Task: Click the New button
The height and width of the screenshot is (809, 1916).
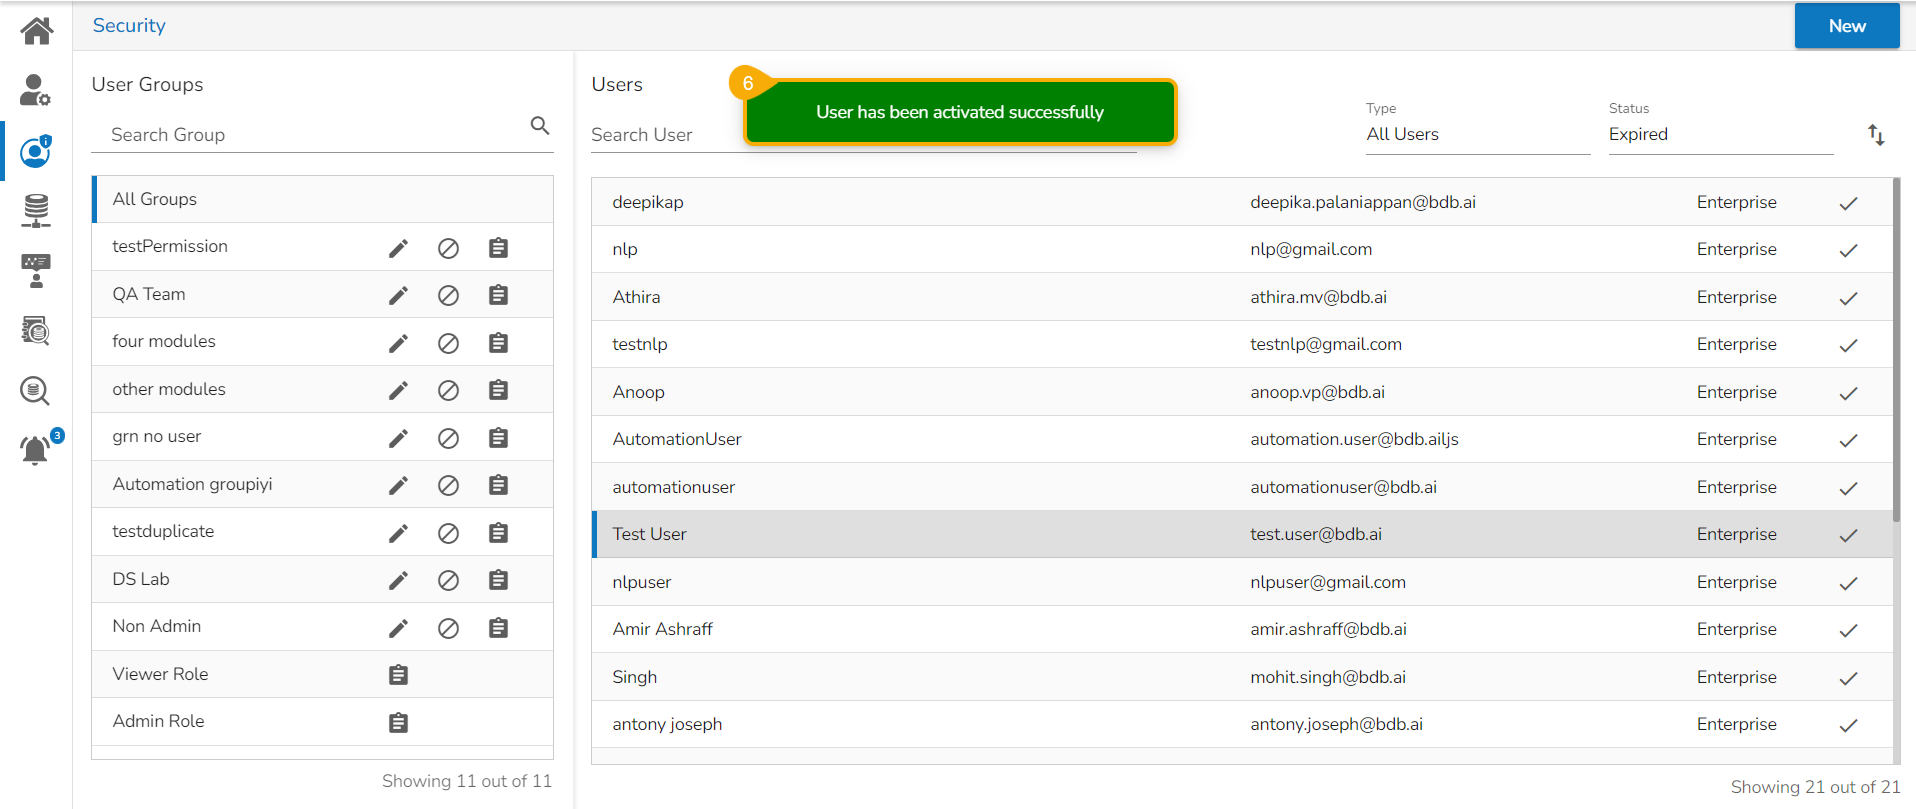Action: (1846, 26)
